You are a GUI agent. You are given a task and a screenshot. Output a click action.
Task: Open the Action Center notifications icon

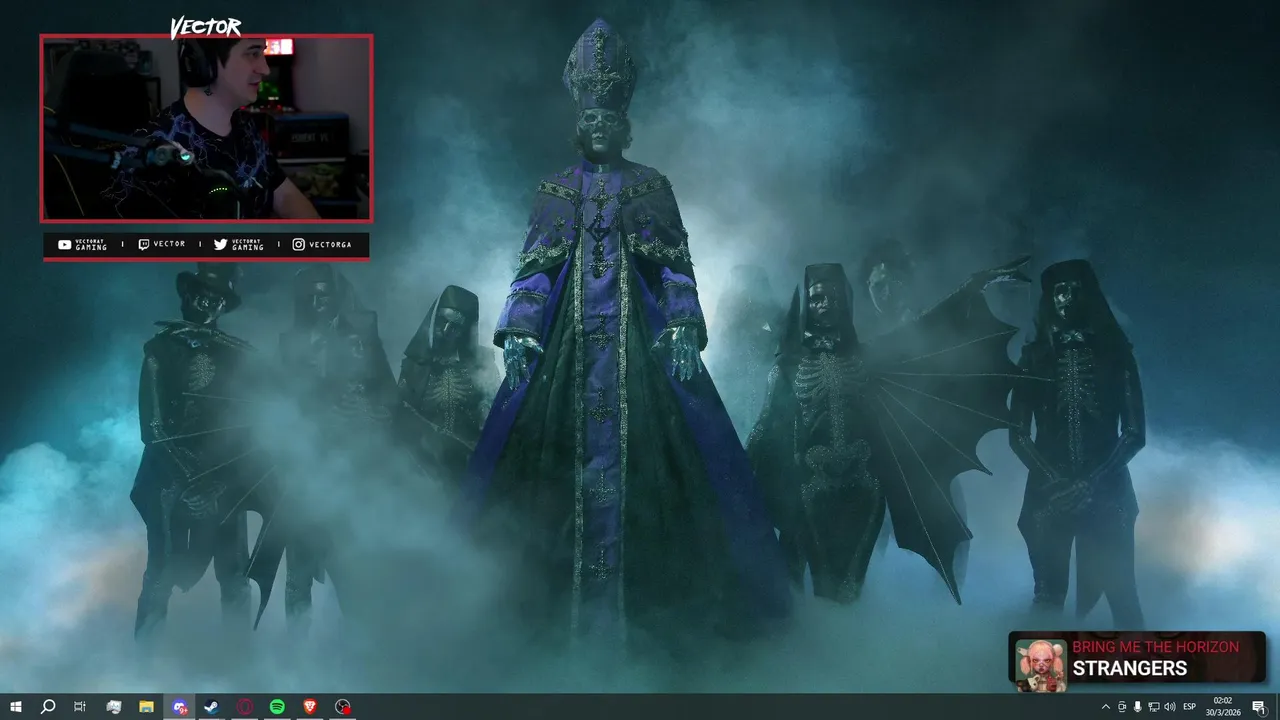pos(1259,707)
